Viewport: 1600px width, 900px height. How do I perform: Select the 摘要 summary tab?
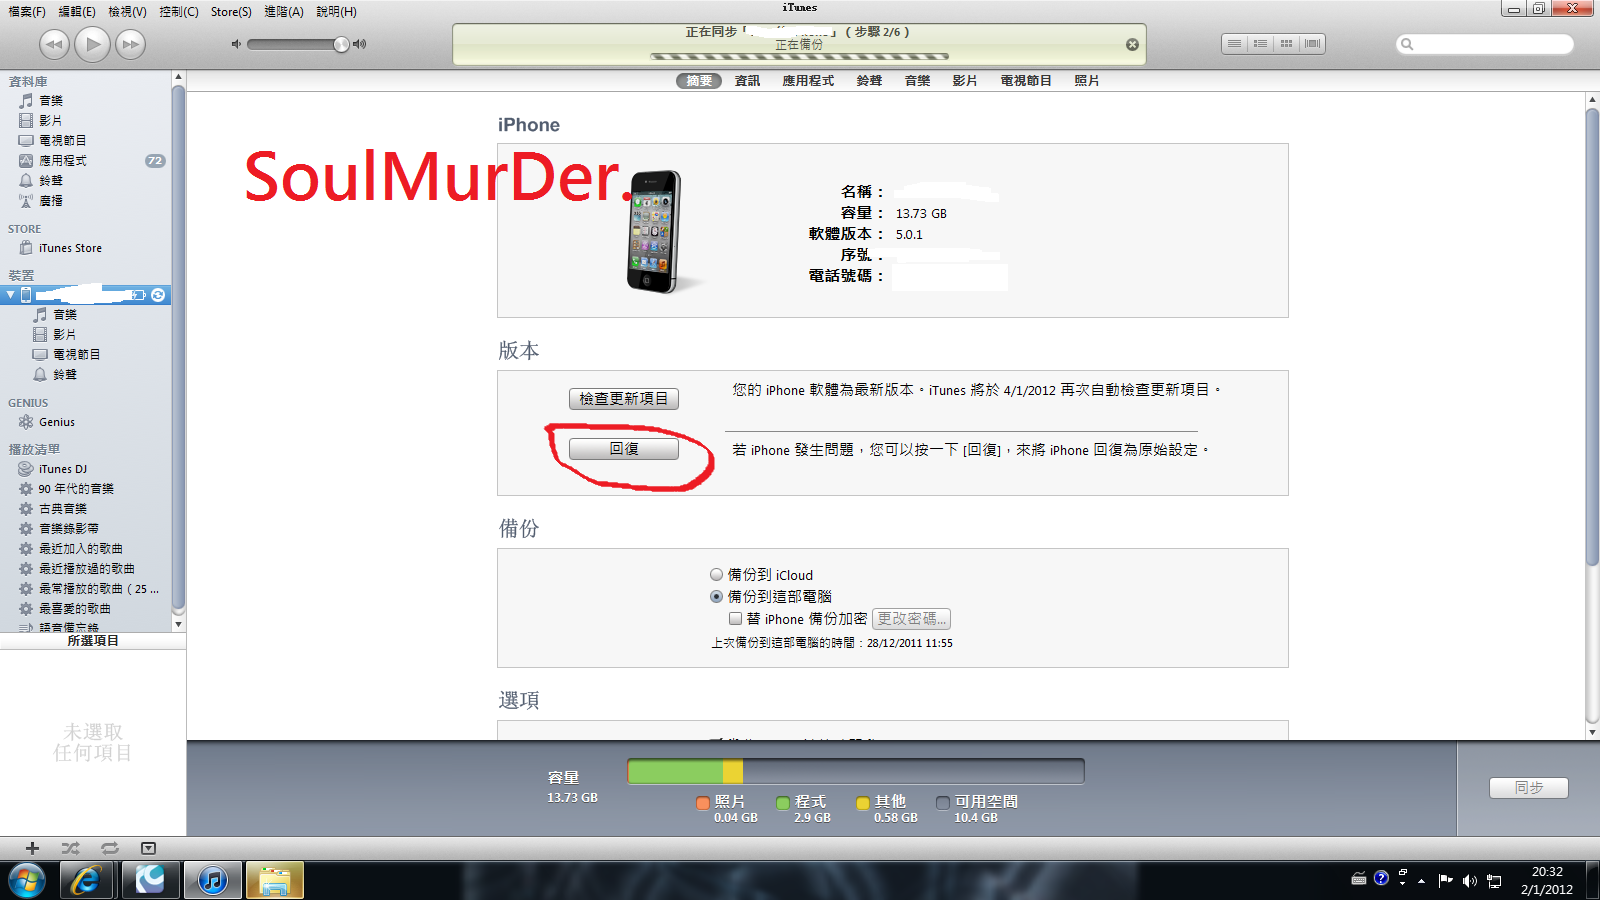(699, 81)
